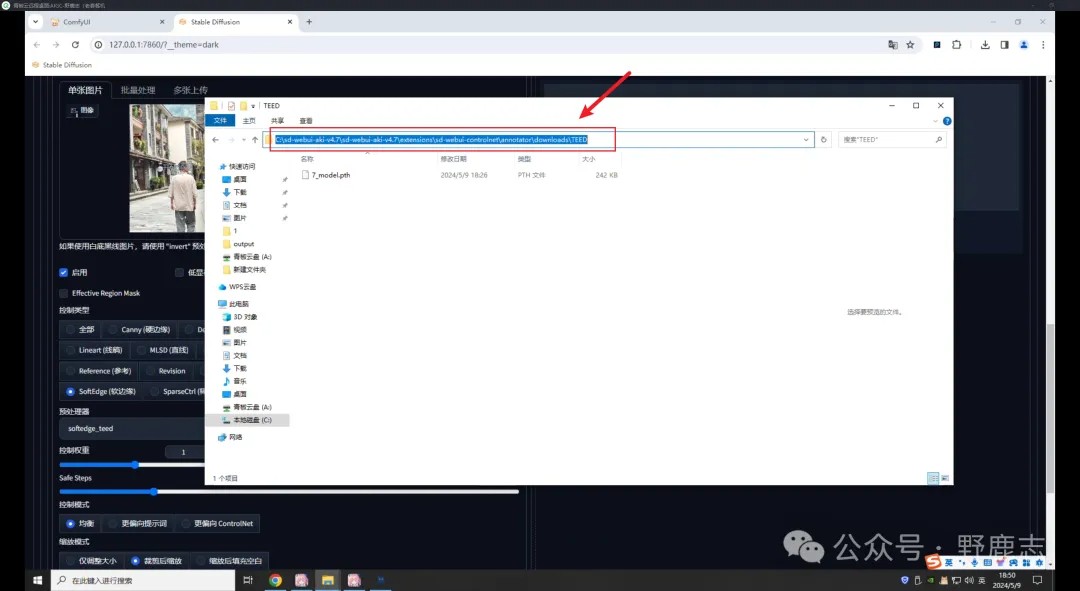Viewport: 1080px width, 591px height.
Task: Open Chrome's extensions puzzle icon
Action: (957, 45)
